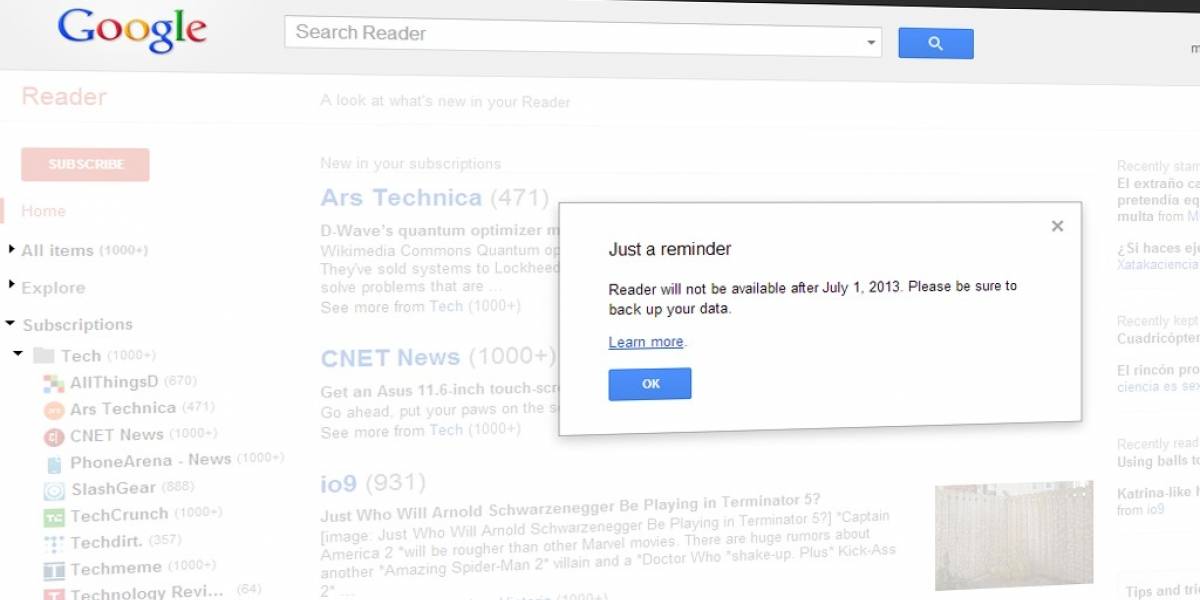The width and height of the screenshot is (1200, 600).
Task: Open the All items label
Action: coord(57,250)
